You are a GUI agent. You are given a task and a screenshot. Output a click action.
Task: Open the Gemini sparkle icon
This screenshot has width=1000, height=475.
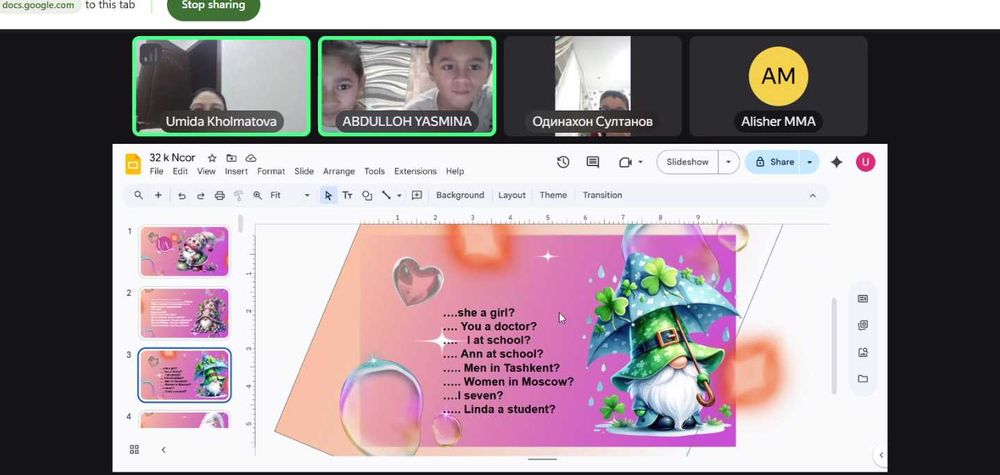pos(837,162)
